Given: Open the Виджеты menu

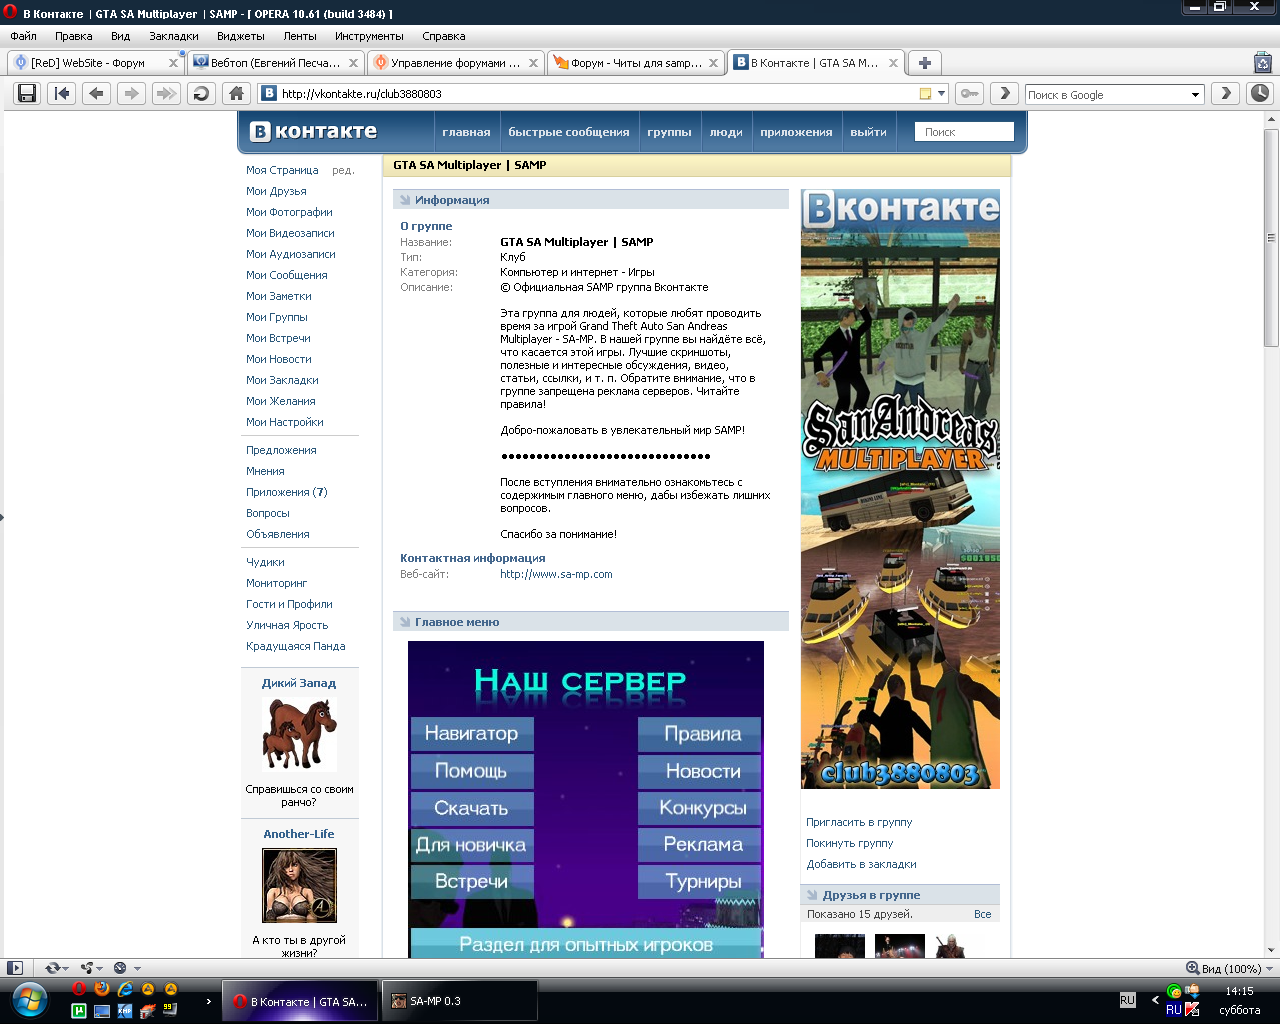Looking at the screenshot, I should tap(241, 36).
